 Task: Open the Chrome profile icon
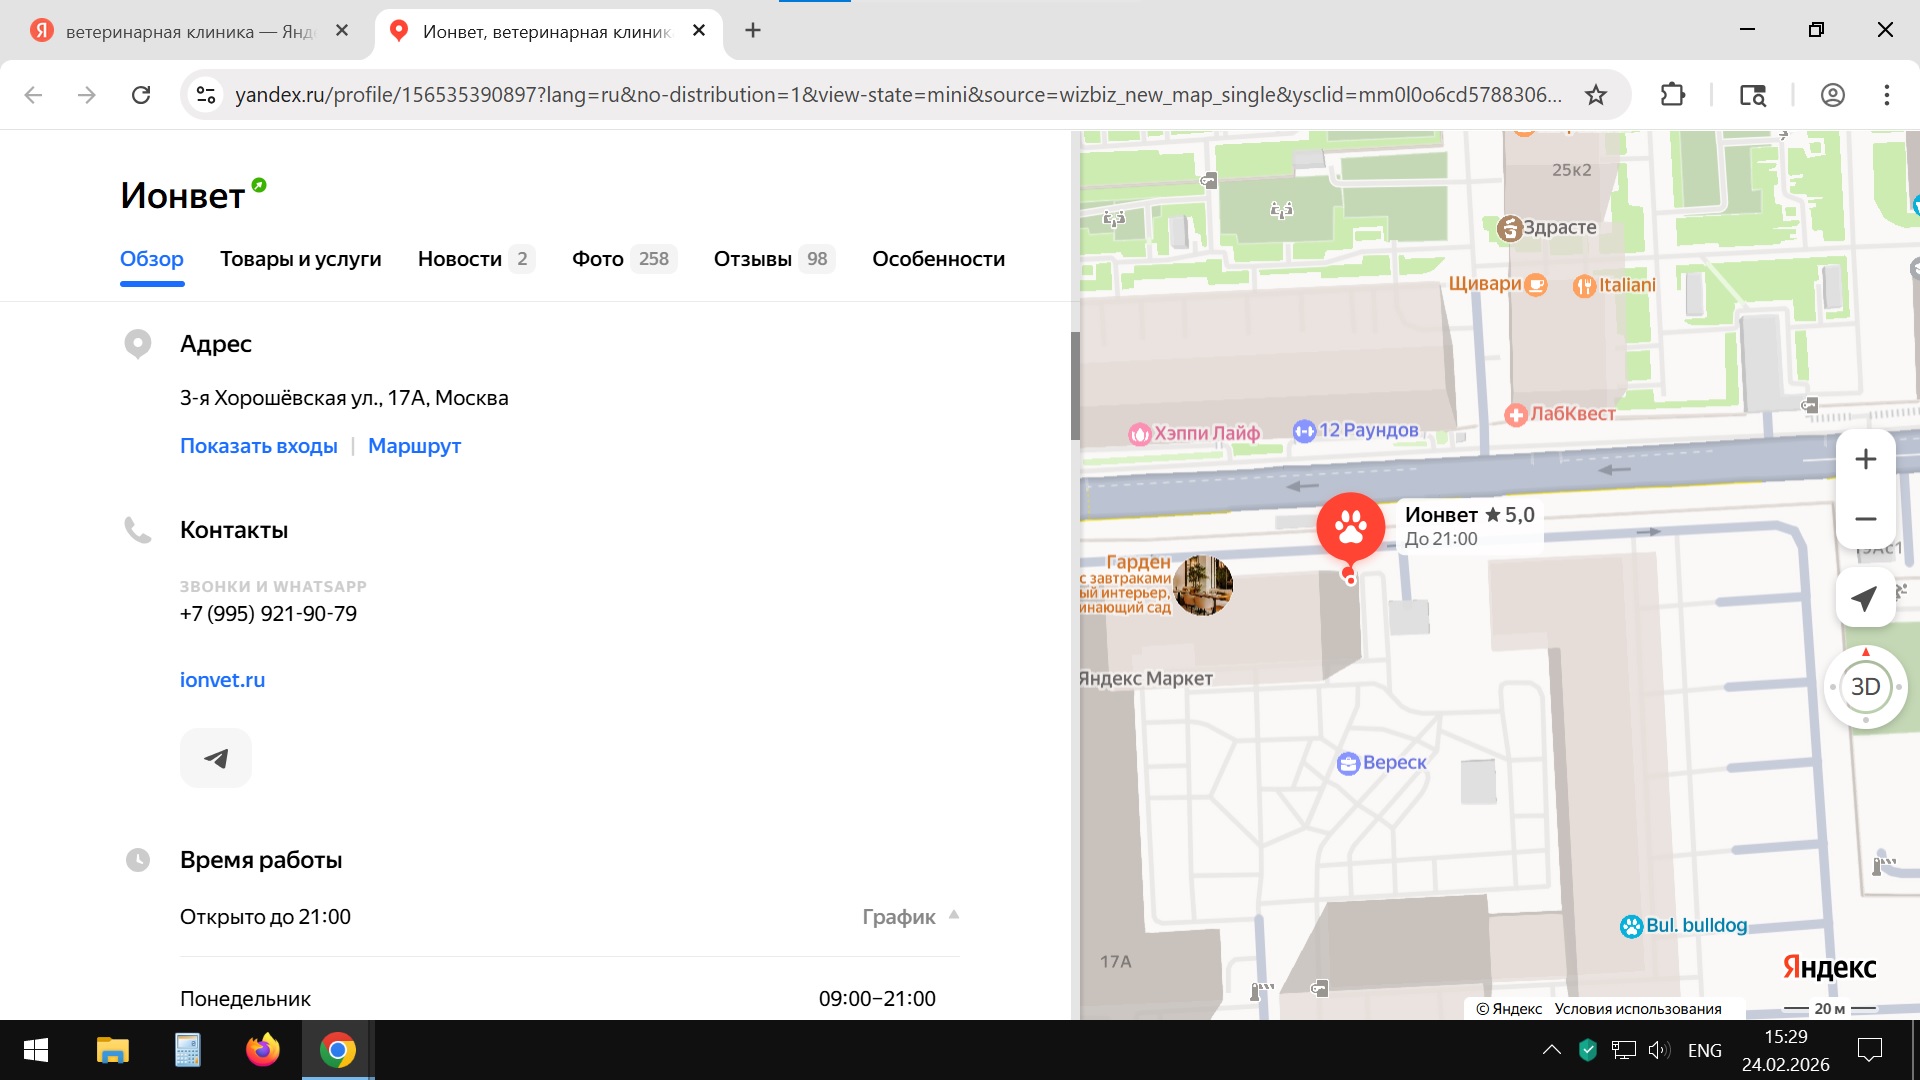1832,95
